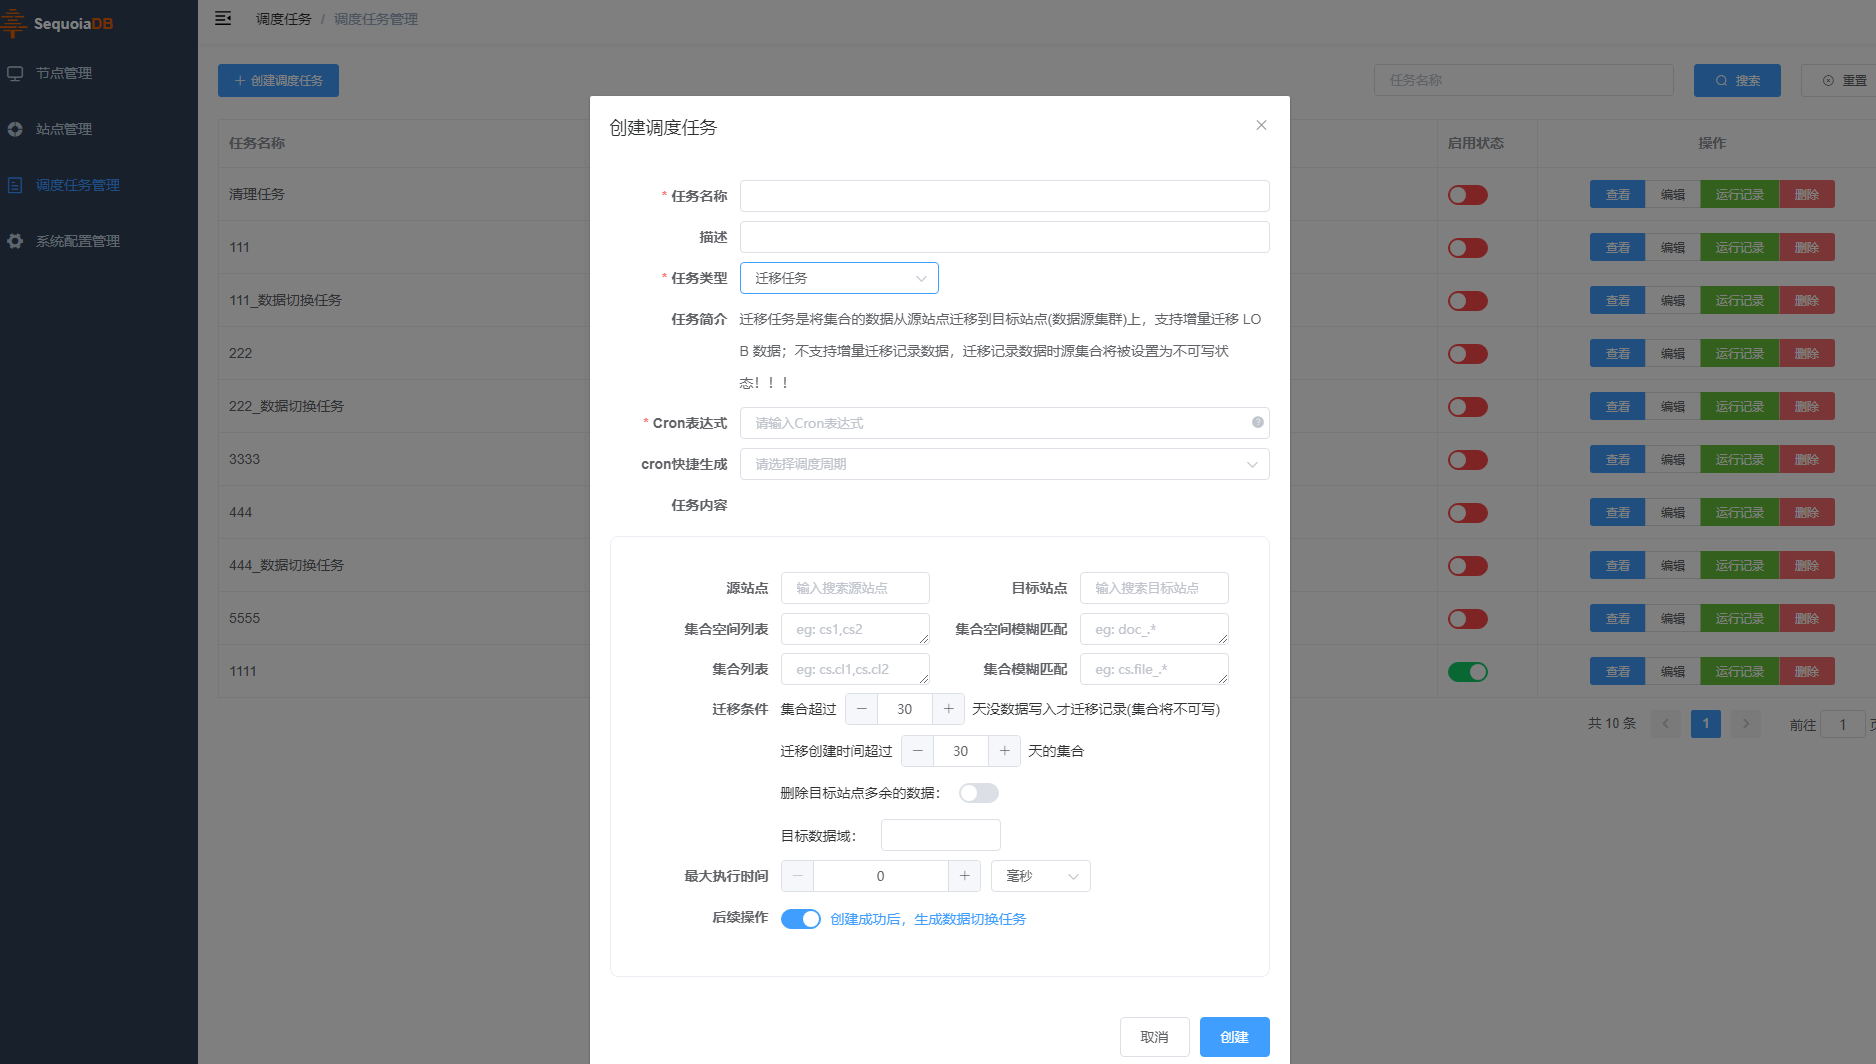Click the 创建 submit button

pos(1235,1037)
